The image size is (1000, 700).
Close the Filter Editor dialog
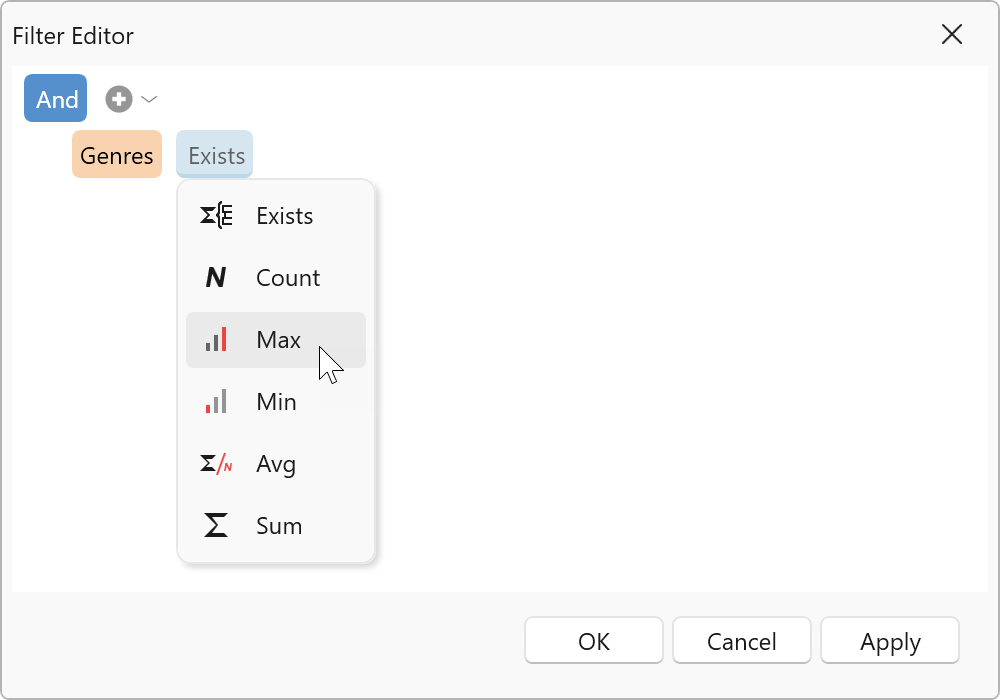(952, 35)
